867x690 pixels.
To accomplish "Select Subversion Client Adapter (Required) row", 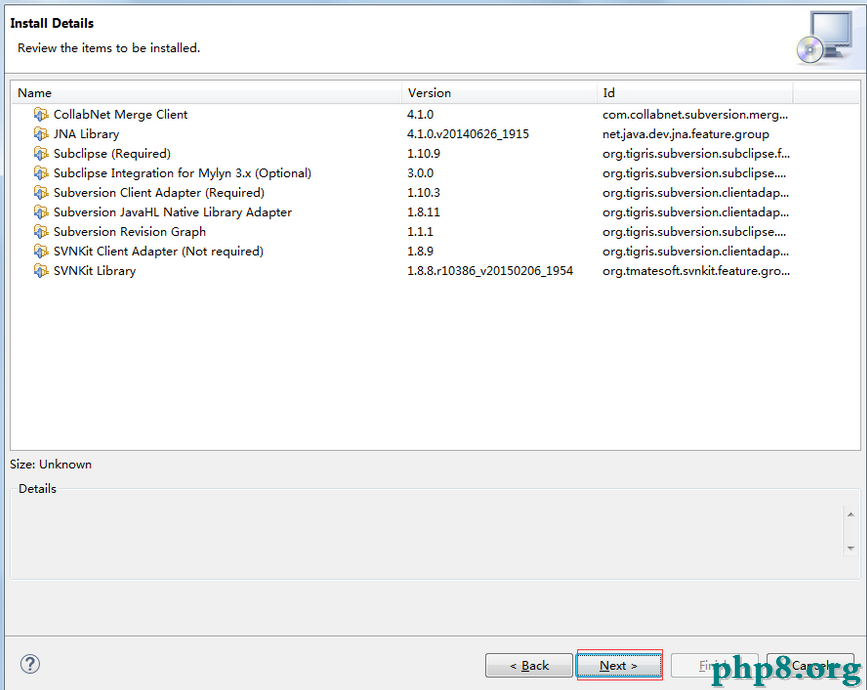I will 435,192.
